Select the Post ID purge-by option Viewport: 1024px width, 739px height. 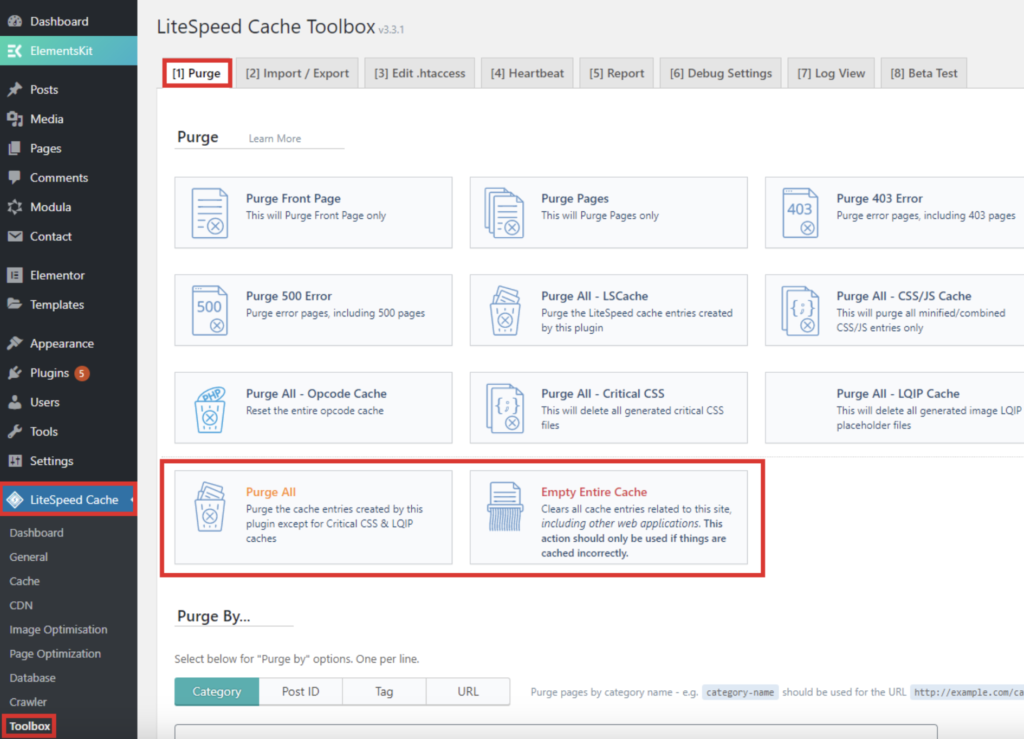point(300,691)
